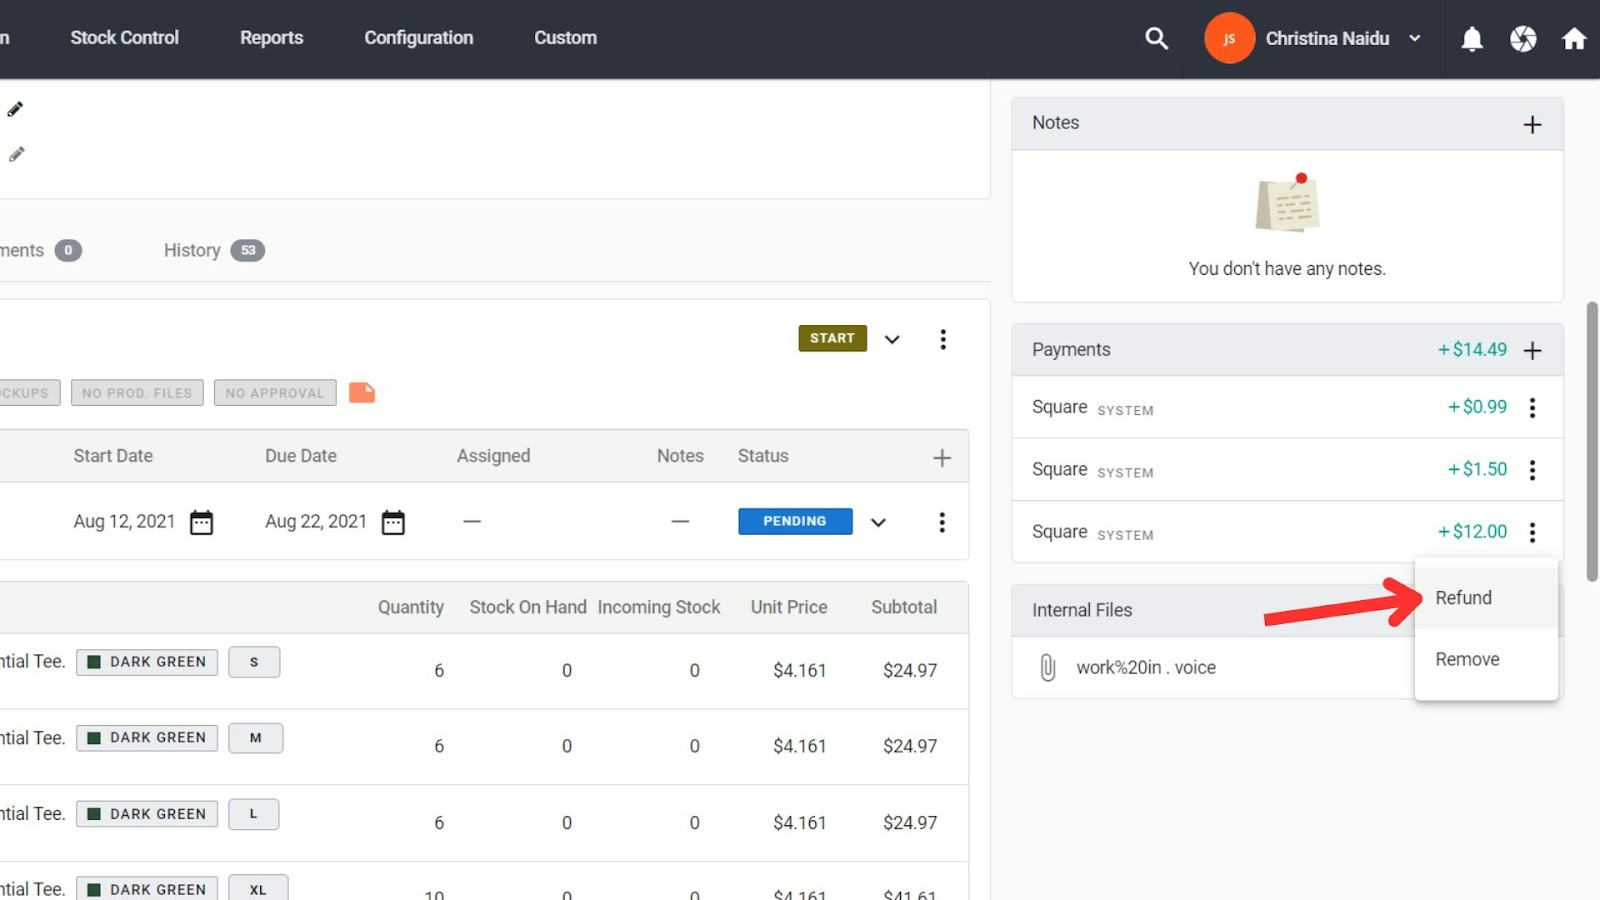Click the plus icon in the Status header
The height and width of the screenshot is (900, 1600).
click(x=942, y=458)
